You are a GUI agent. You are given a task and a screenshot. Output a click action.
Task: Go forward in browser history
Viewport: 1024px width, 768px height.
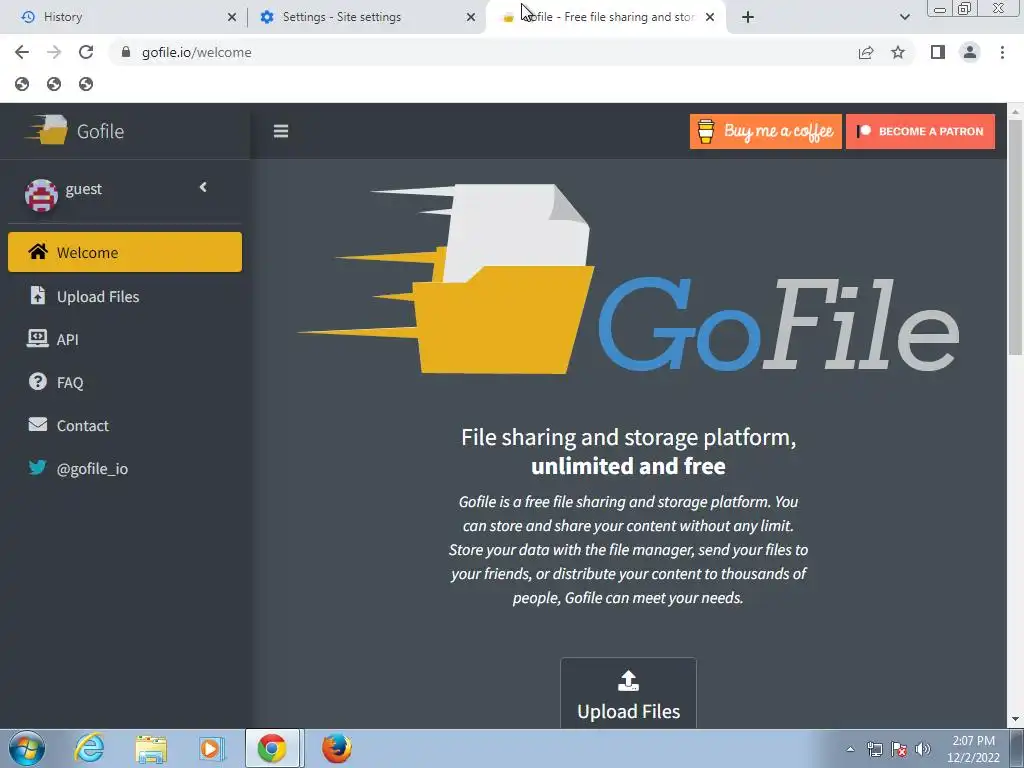point(54,52)
